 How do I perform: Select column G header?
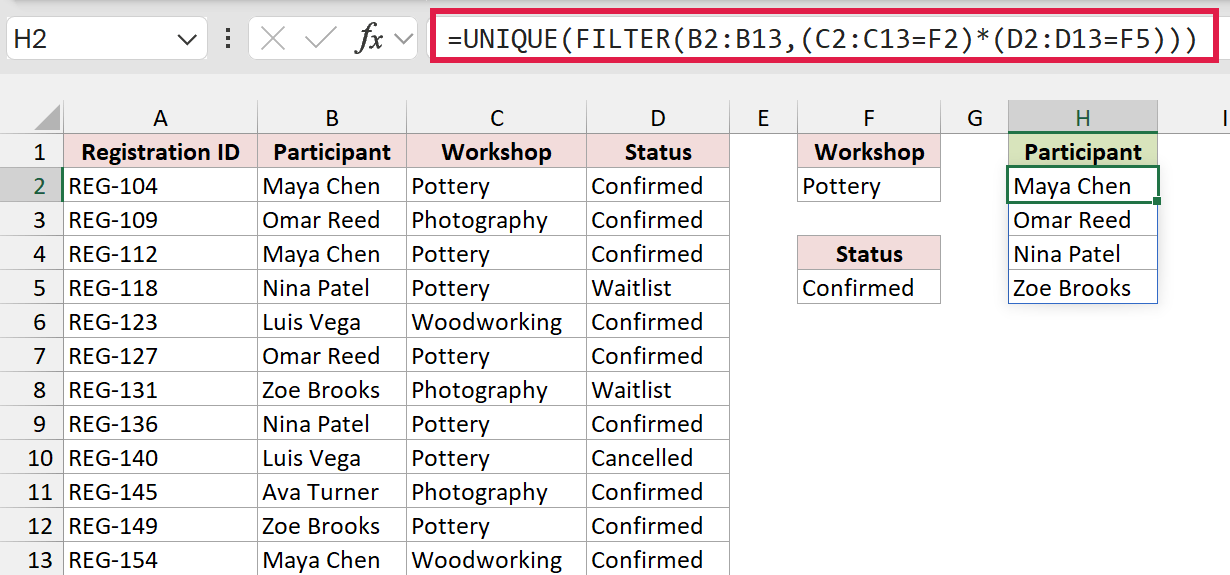pyautogui.click(x=975, y=118)
